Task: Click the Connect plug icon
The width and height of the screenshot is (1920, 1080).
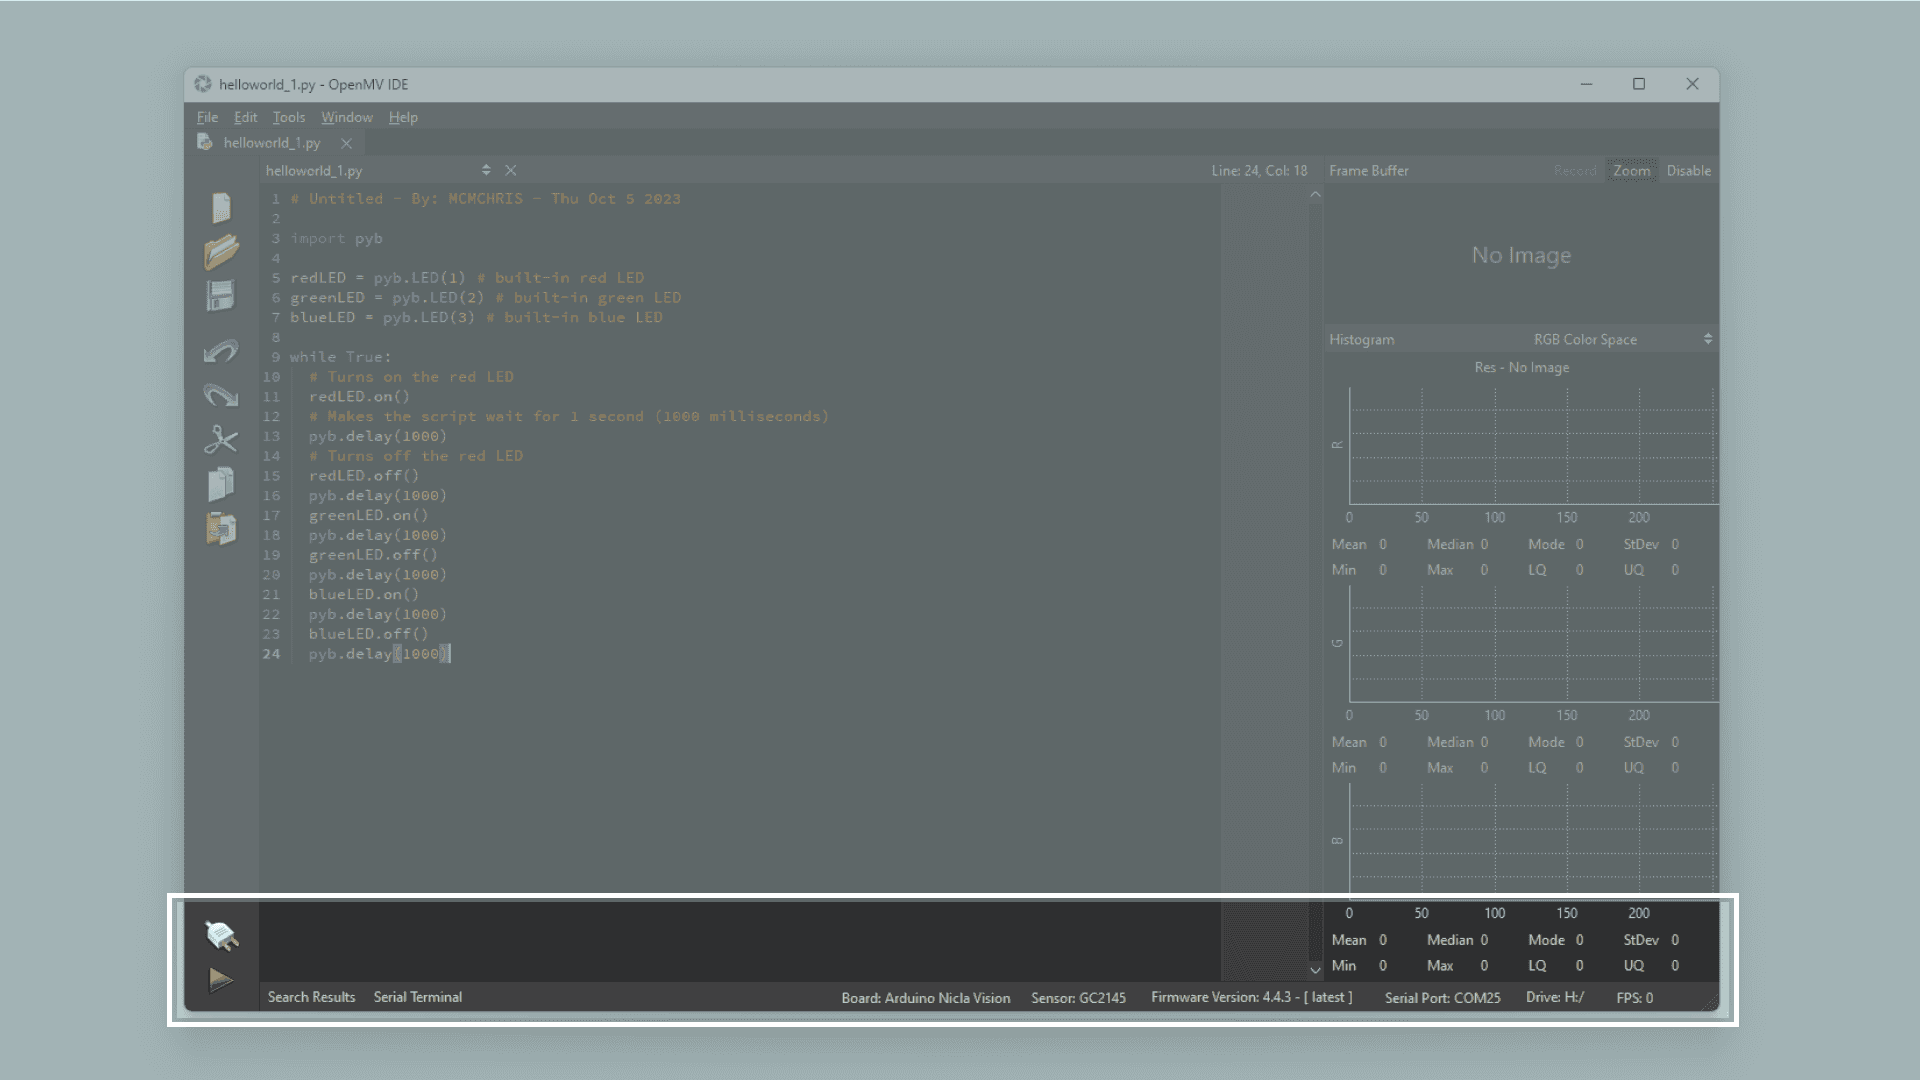Action: tap(221, 936)
